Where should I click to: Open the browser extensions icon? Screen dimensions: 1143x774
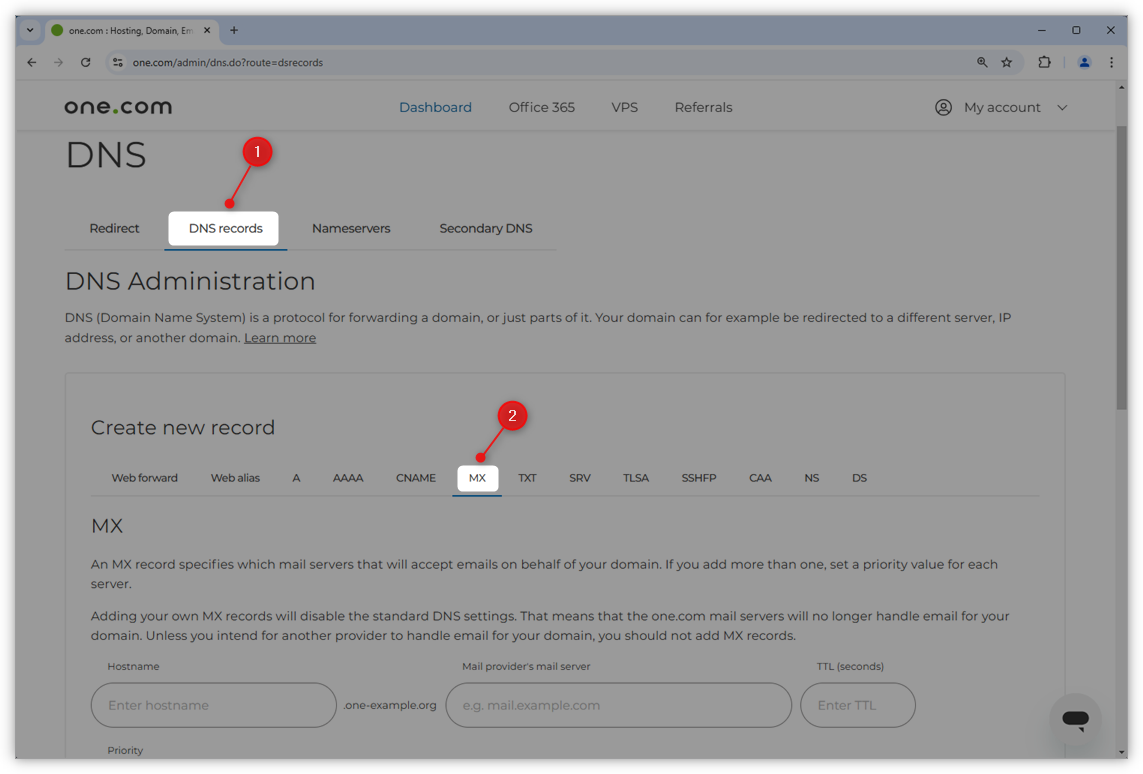point(1044,62)
